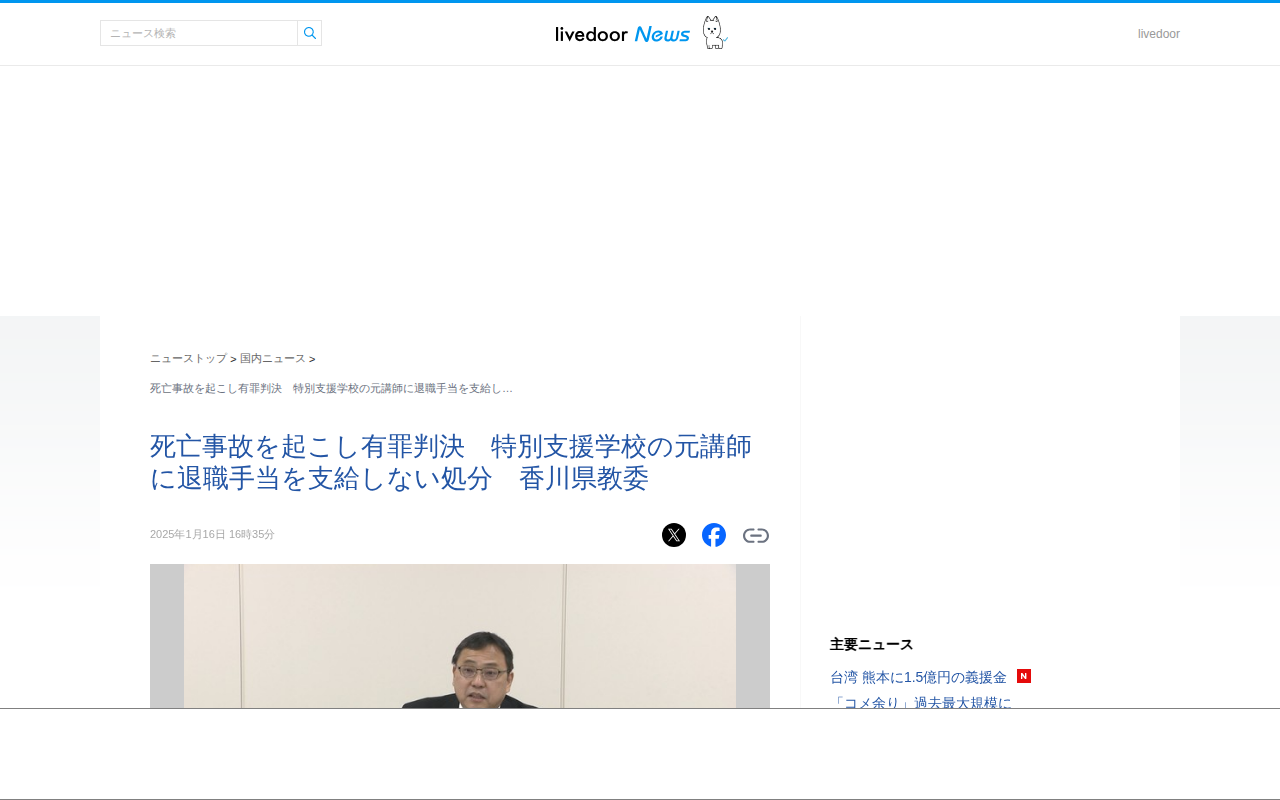
Task: Go to ニューストップ breadcrumb
Action: [188, 358]
